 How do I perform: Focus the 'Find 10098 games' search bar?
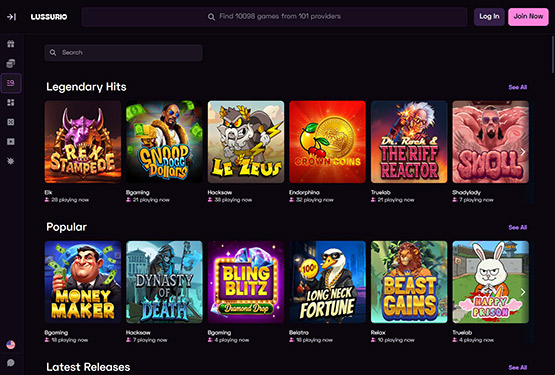pos(274,17)
